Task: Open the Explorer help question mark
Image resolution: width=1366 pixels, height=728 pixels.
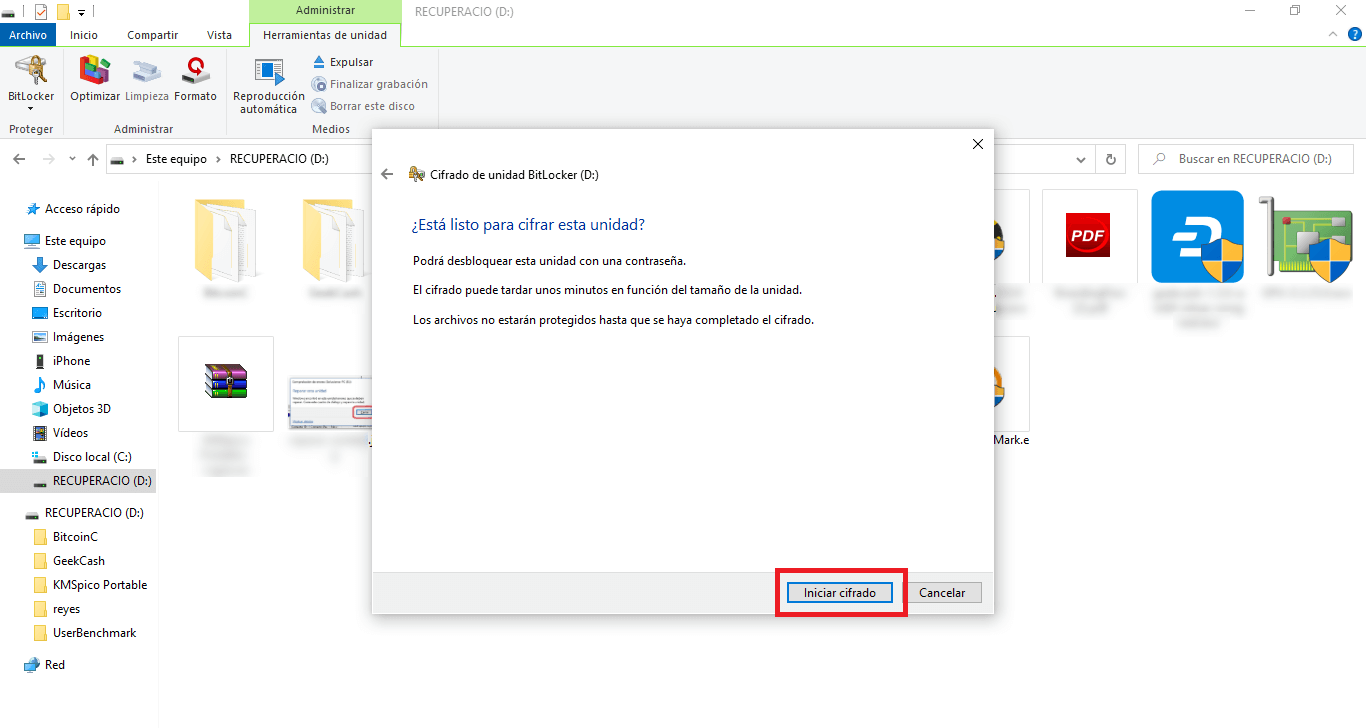Action: 1354,34
